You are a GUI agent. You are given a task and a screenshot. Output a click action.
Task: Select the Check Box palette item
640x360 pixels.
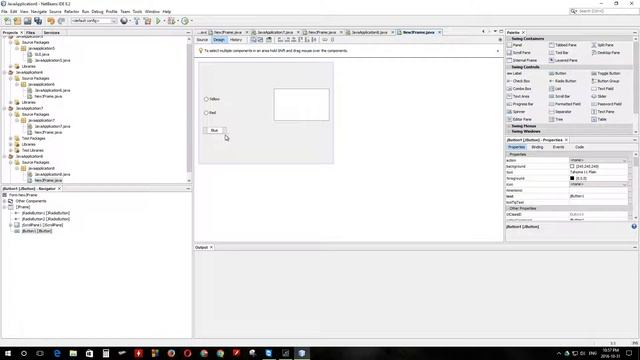click(518, 81)
